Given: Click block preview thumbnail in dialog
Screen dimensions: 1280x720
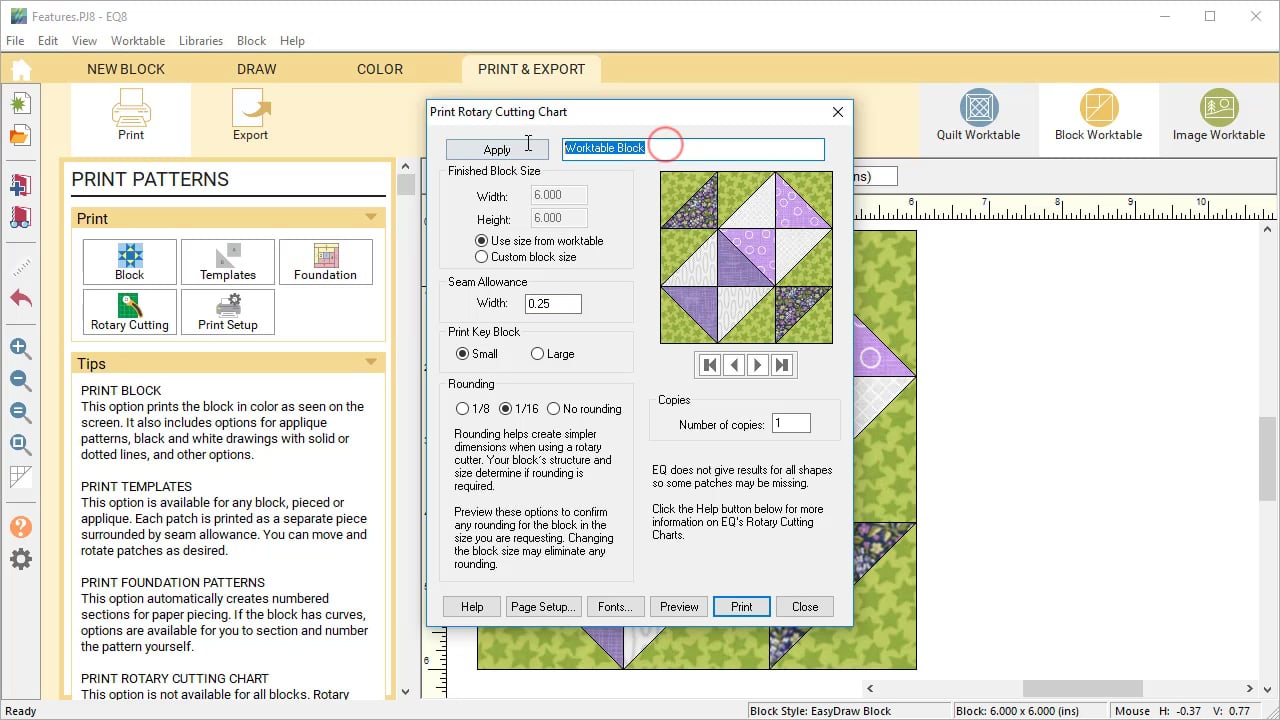Looking at the screenshot, I should [x=746, y=257].
